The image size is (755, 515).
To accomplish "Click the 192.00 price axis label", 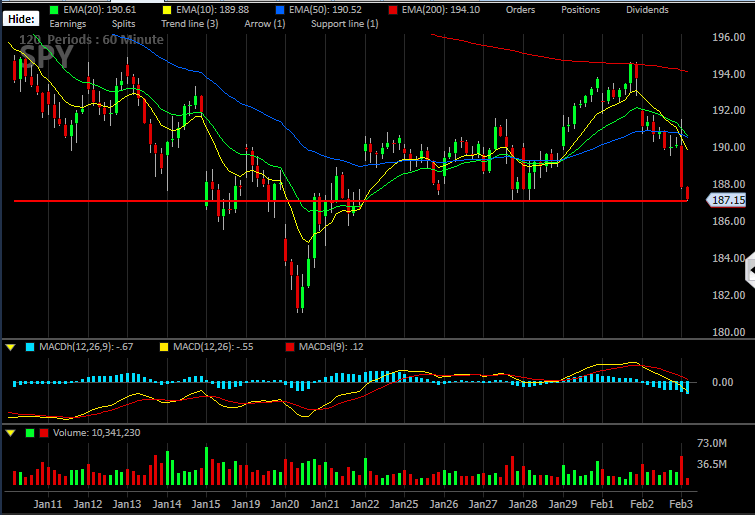I will (x=729, y=110).
